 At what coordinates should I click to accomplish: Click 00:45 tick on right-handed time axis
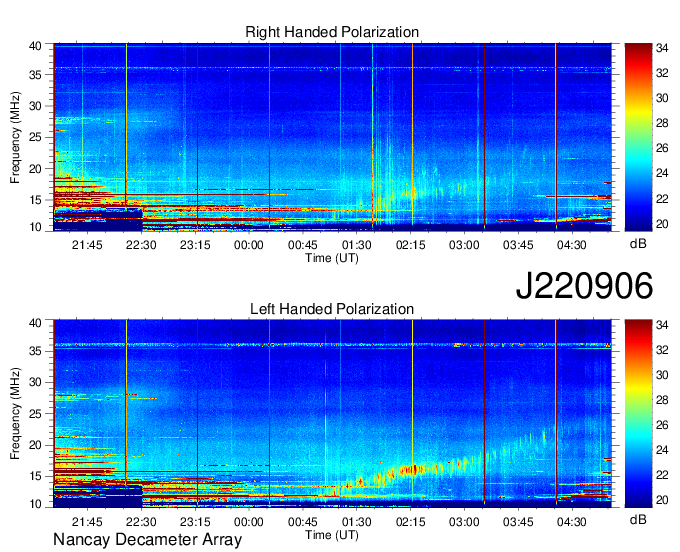coord(303,245)
